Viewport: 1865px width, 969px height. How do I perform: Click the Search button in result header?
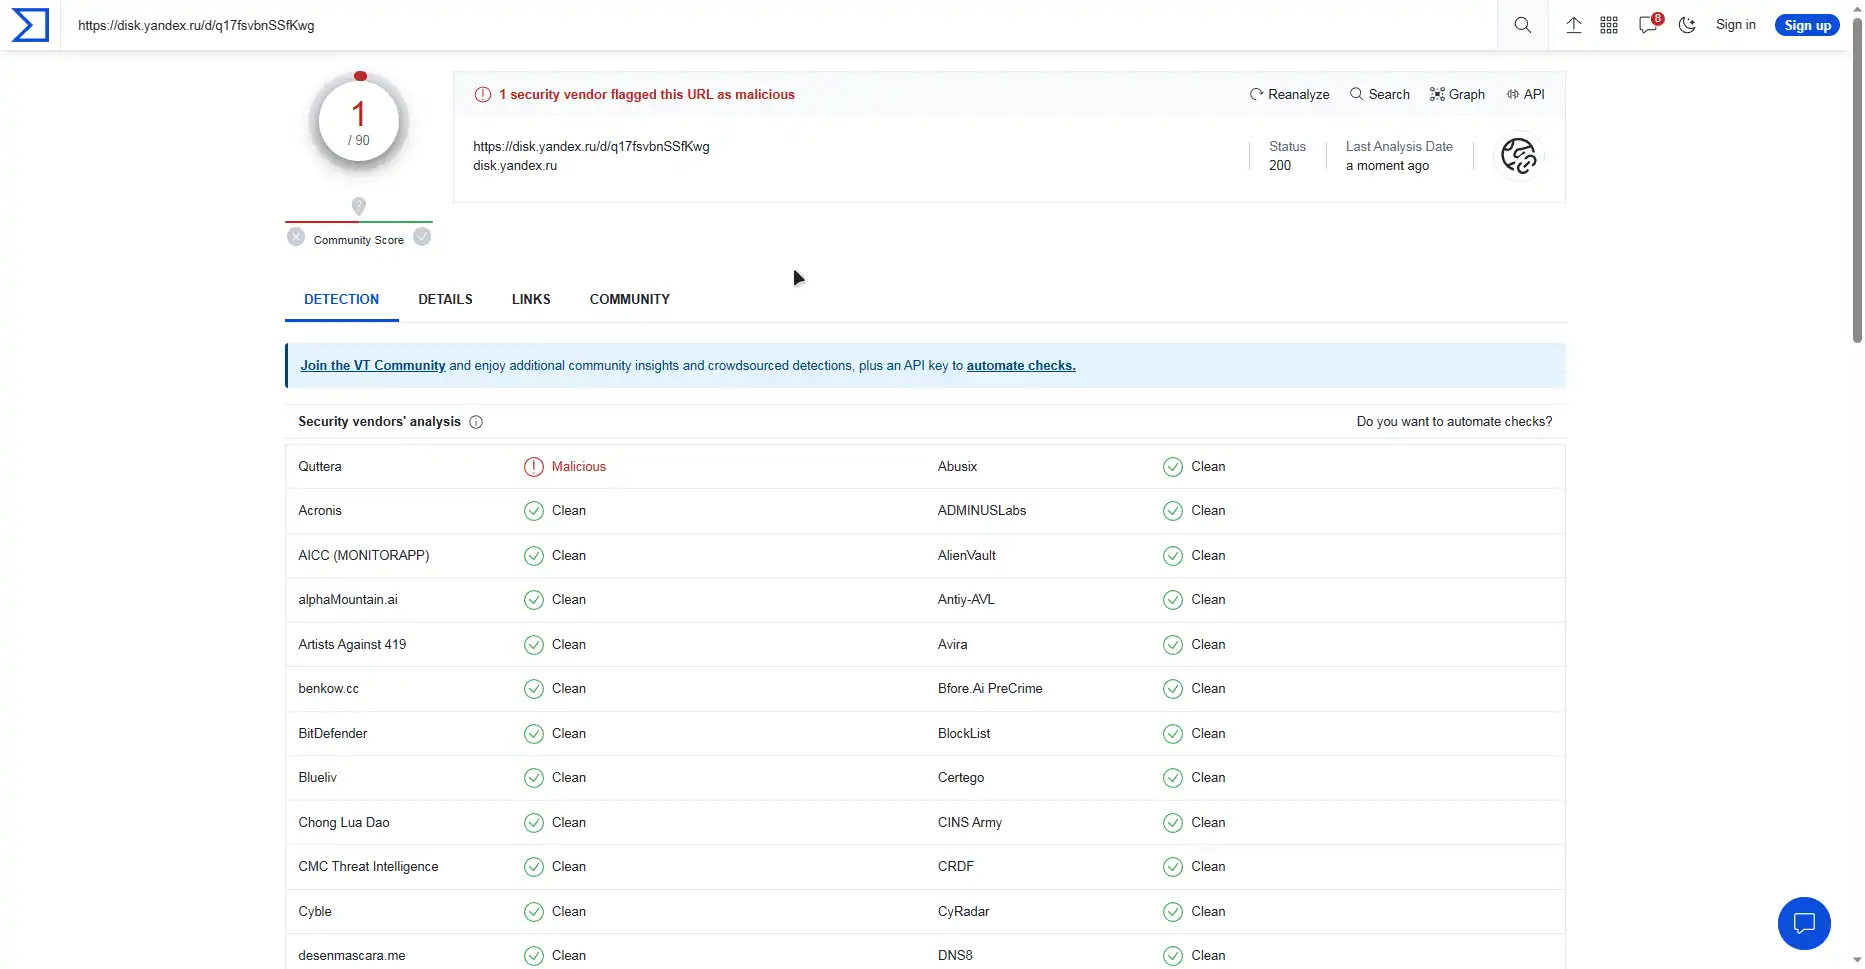[1380, 94]
